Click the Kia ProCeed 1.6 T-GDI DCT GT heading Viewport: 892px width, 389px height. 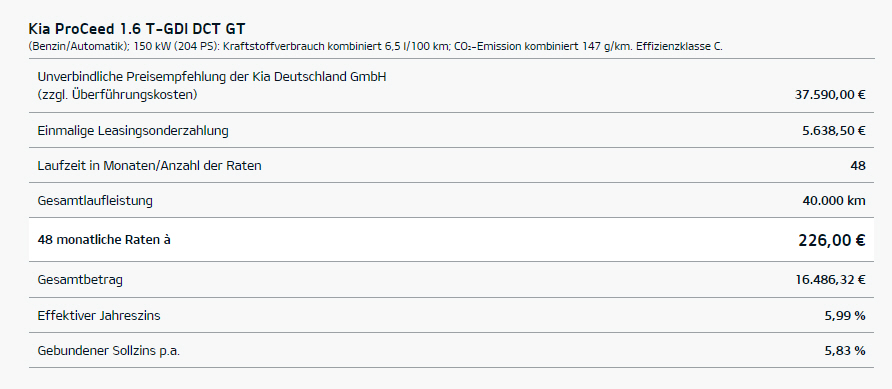(x=137, y=29)
